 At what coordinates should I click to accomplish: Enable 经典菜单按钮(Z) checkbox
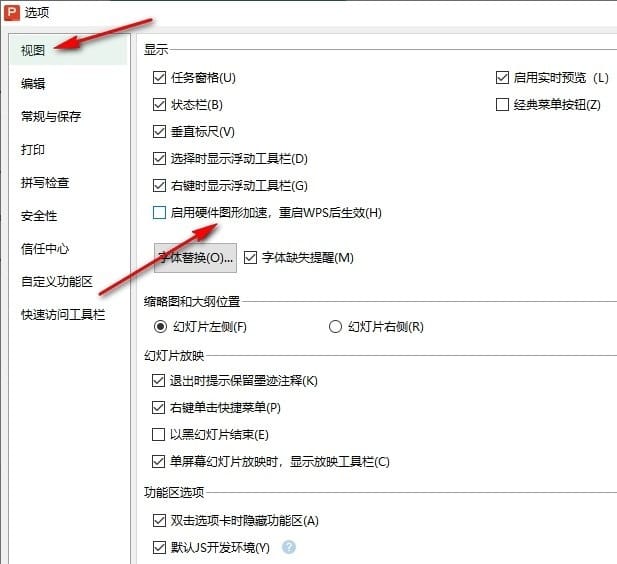point(502,105)
